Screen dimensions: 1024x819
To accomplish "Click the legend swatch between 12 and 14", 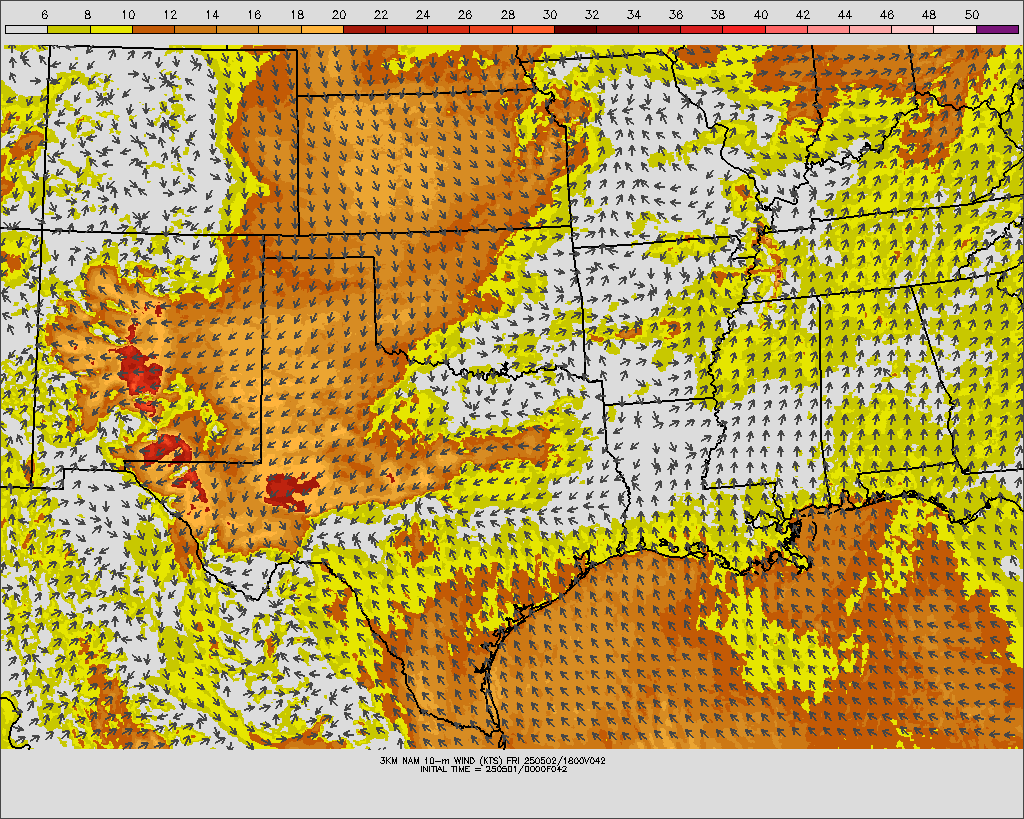I will pyautogui.click(x=195, y=29).
